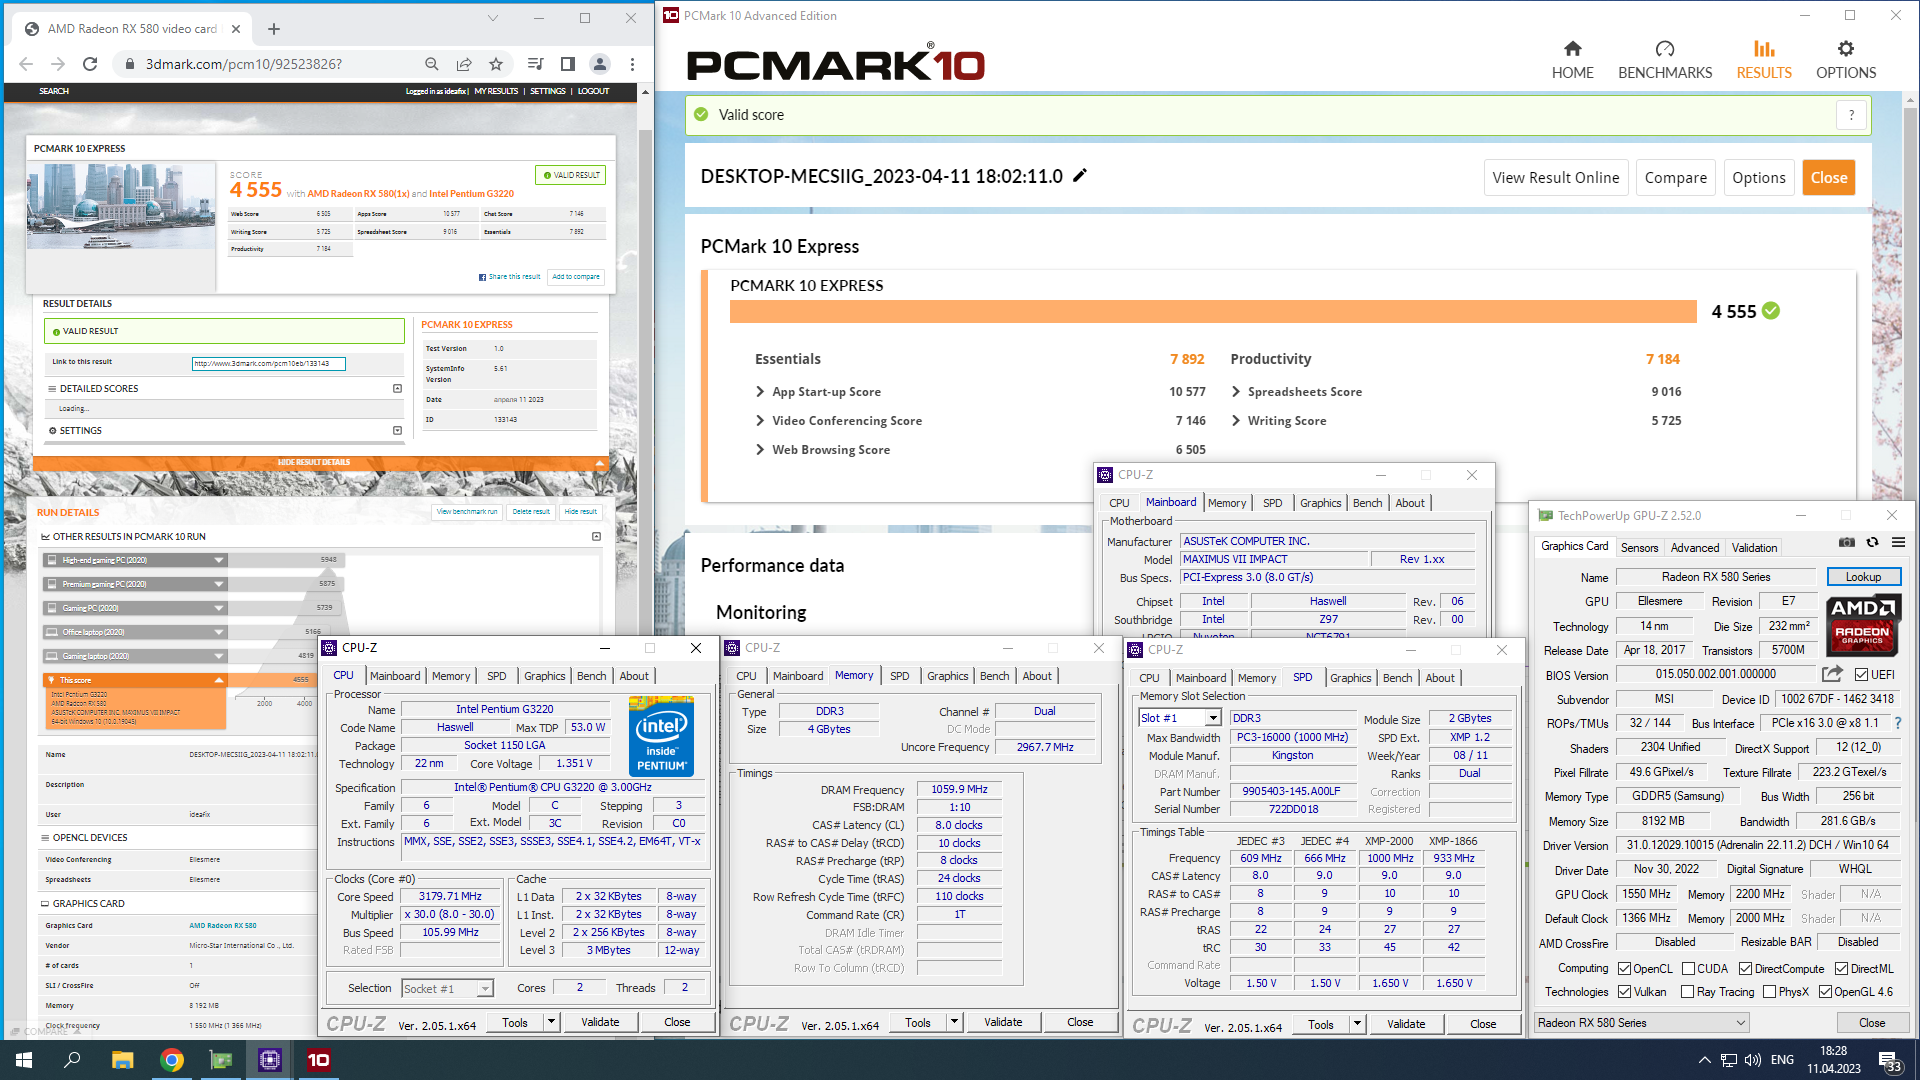Take a GPU-Z screenshot with camera icon
Screen dimensions: 1920x1080
pos(1847,542)
